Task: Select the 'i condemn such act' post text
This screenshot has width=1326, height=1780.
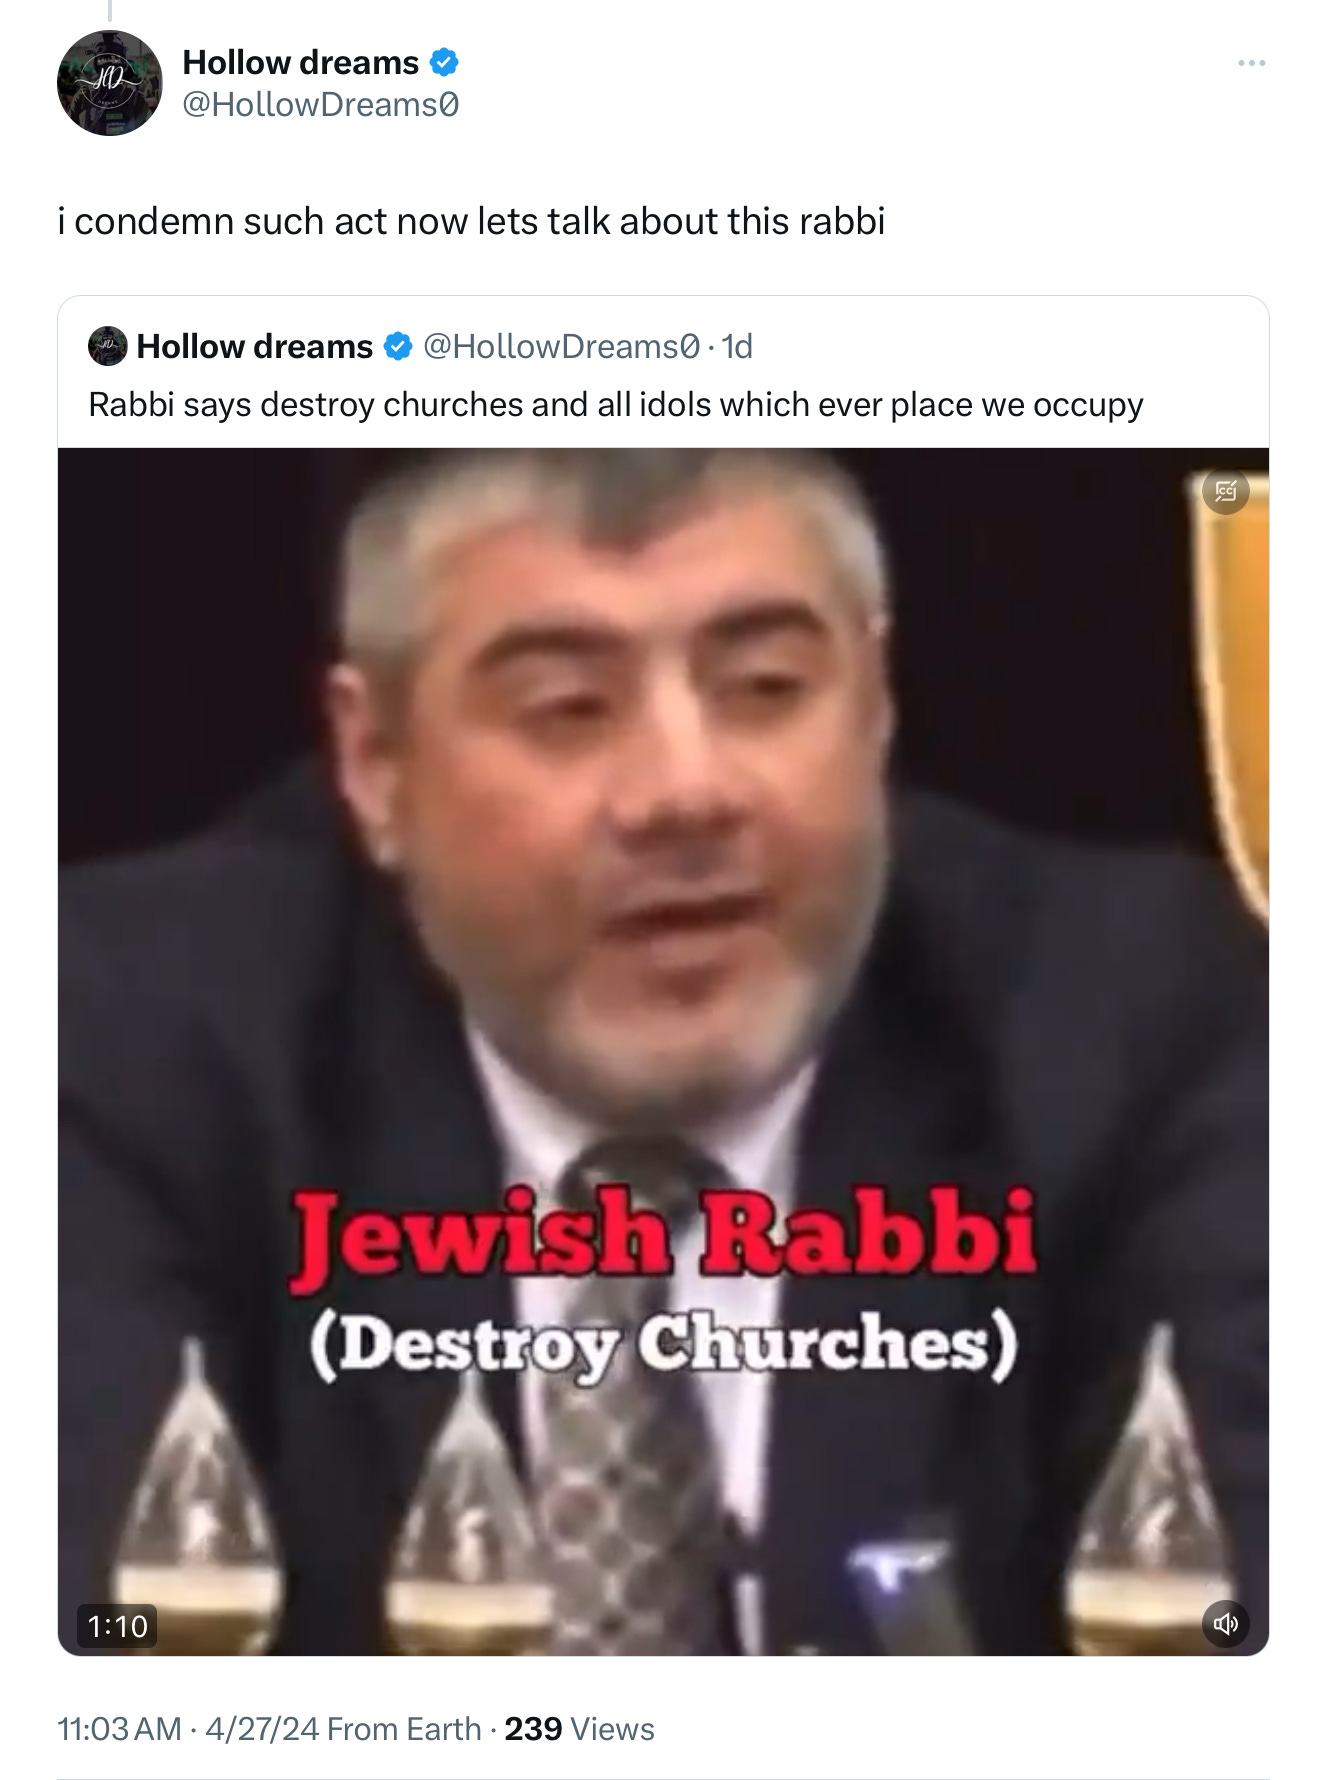Action: pyautogui.click(x=471, y=221)
